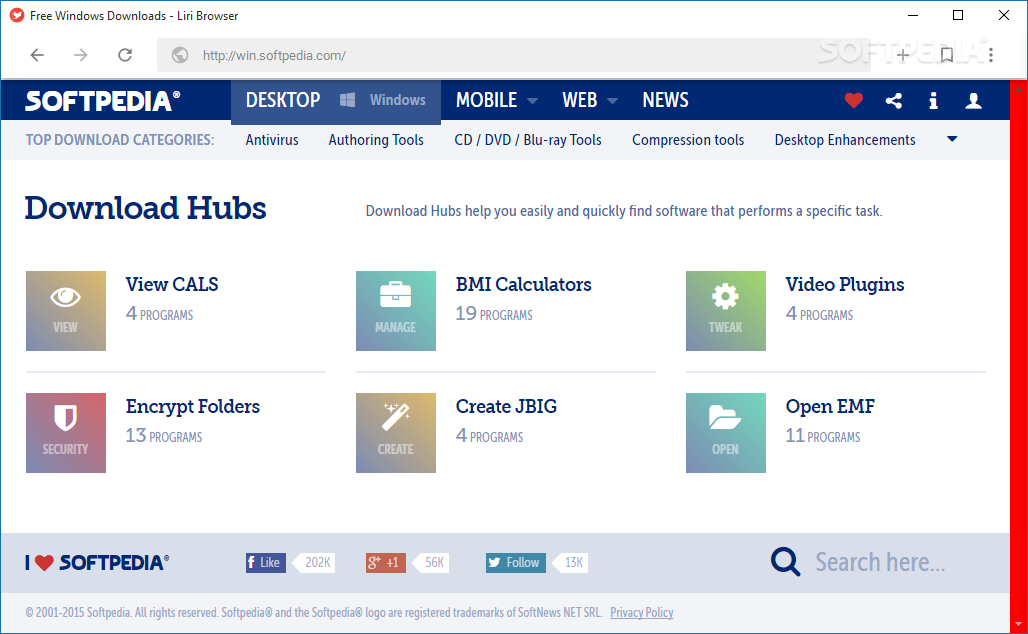Open the Video Plugins hub link
Viewport: 1028px width, 634px height.
point(844,284)
